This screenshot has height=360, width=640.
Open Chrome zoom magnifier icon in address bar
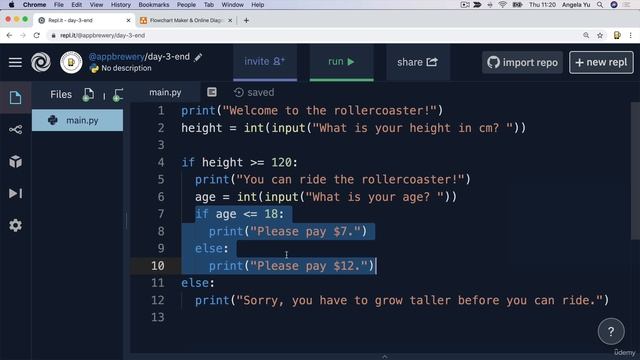pos(586,36)
